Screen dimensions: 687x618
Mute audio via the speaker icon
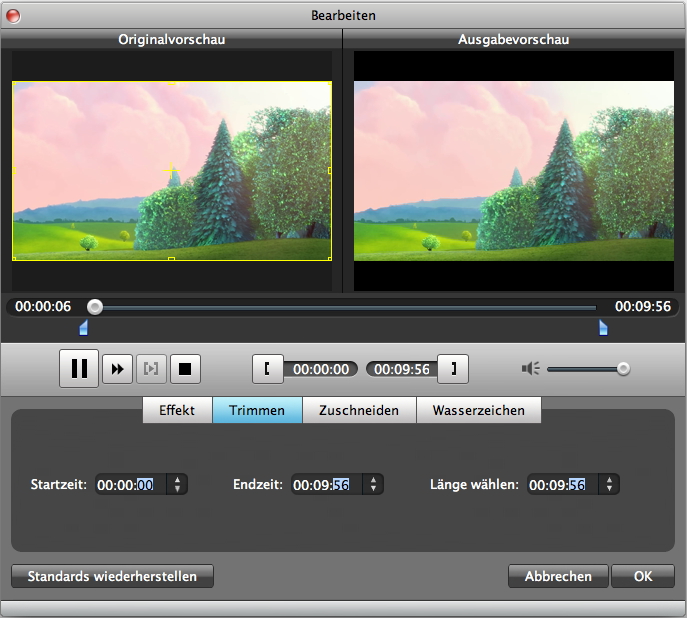(531, 369)
